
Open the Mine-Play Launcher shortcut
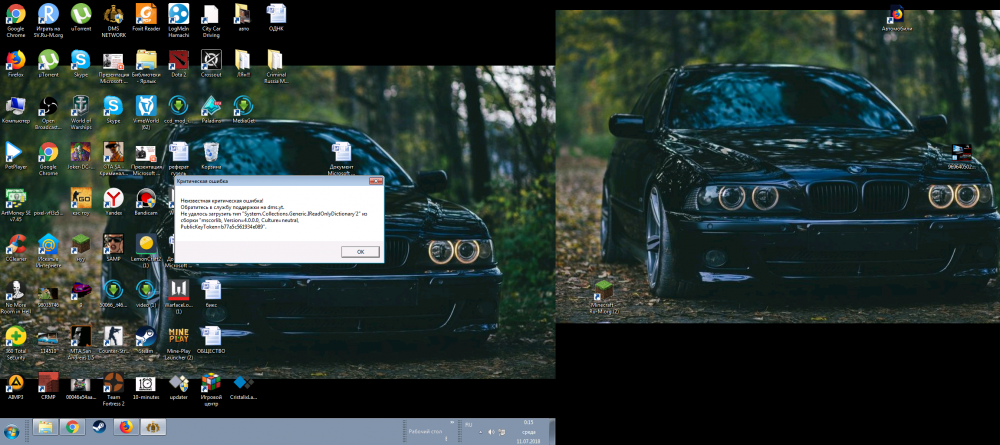(179, 336)
